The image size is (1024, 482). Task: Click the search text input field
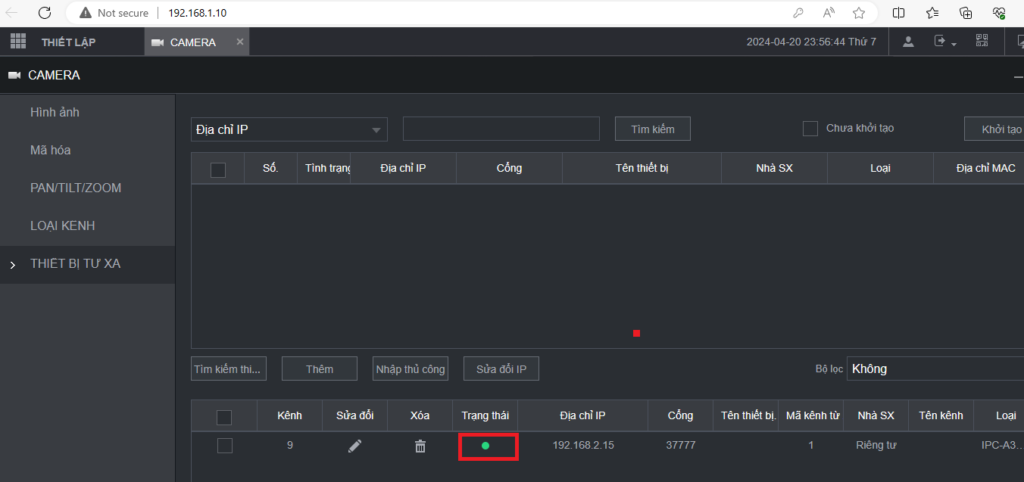pyautogui.click(x=500, y=129)
